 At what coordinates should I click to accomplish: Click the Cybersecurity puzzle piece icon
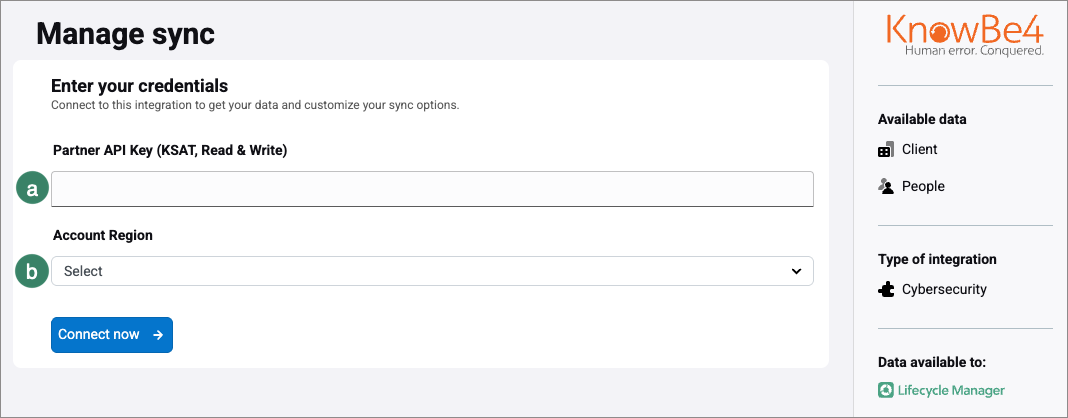(885, 290)
